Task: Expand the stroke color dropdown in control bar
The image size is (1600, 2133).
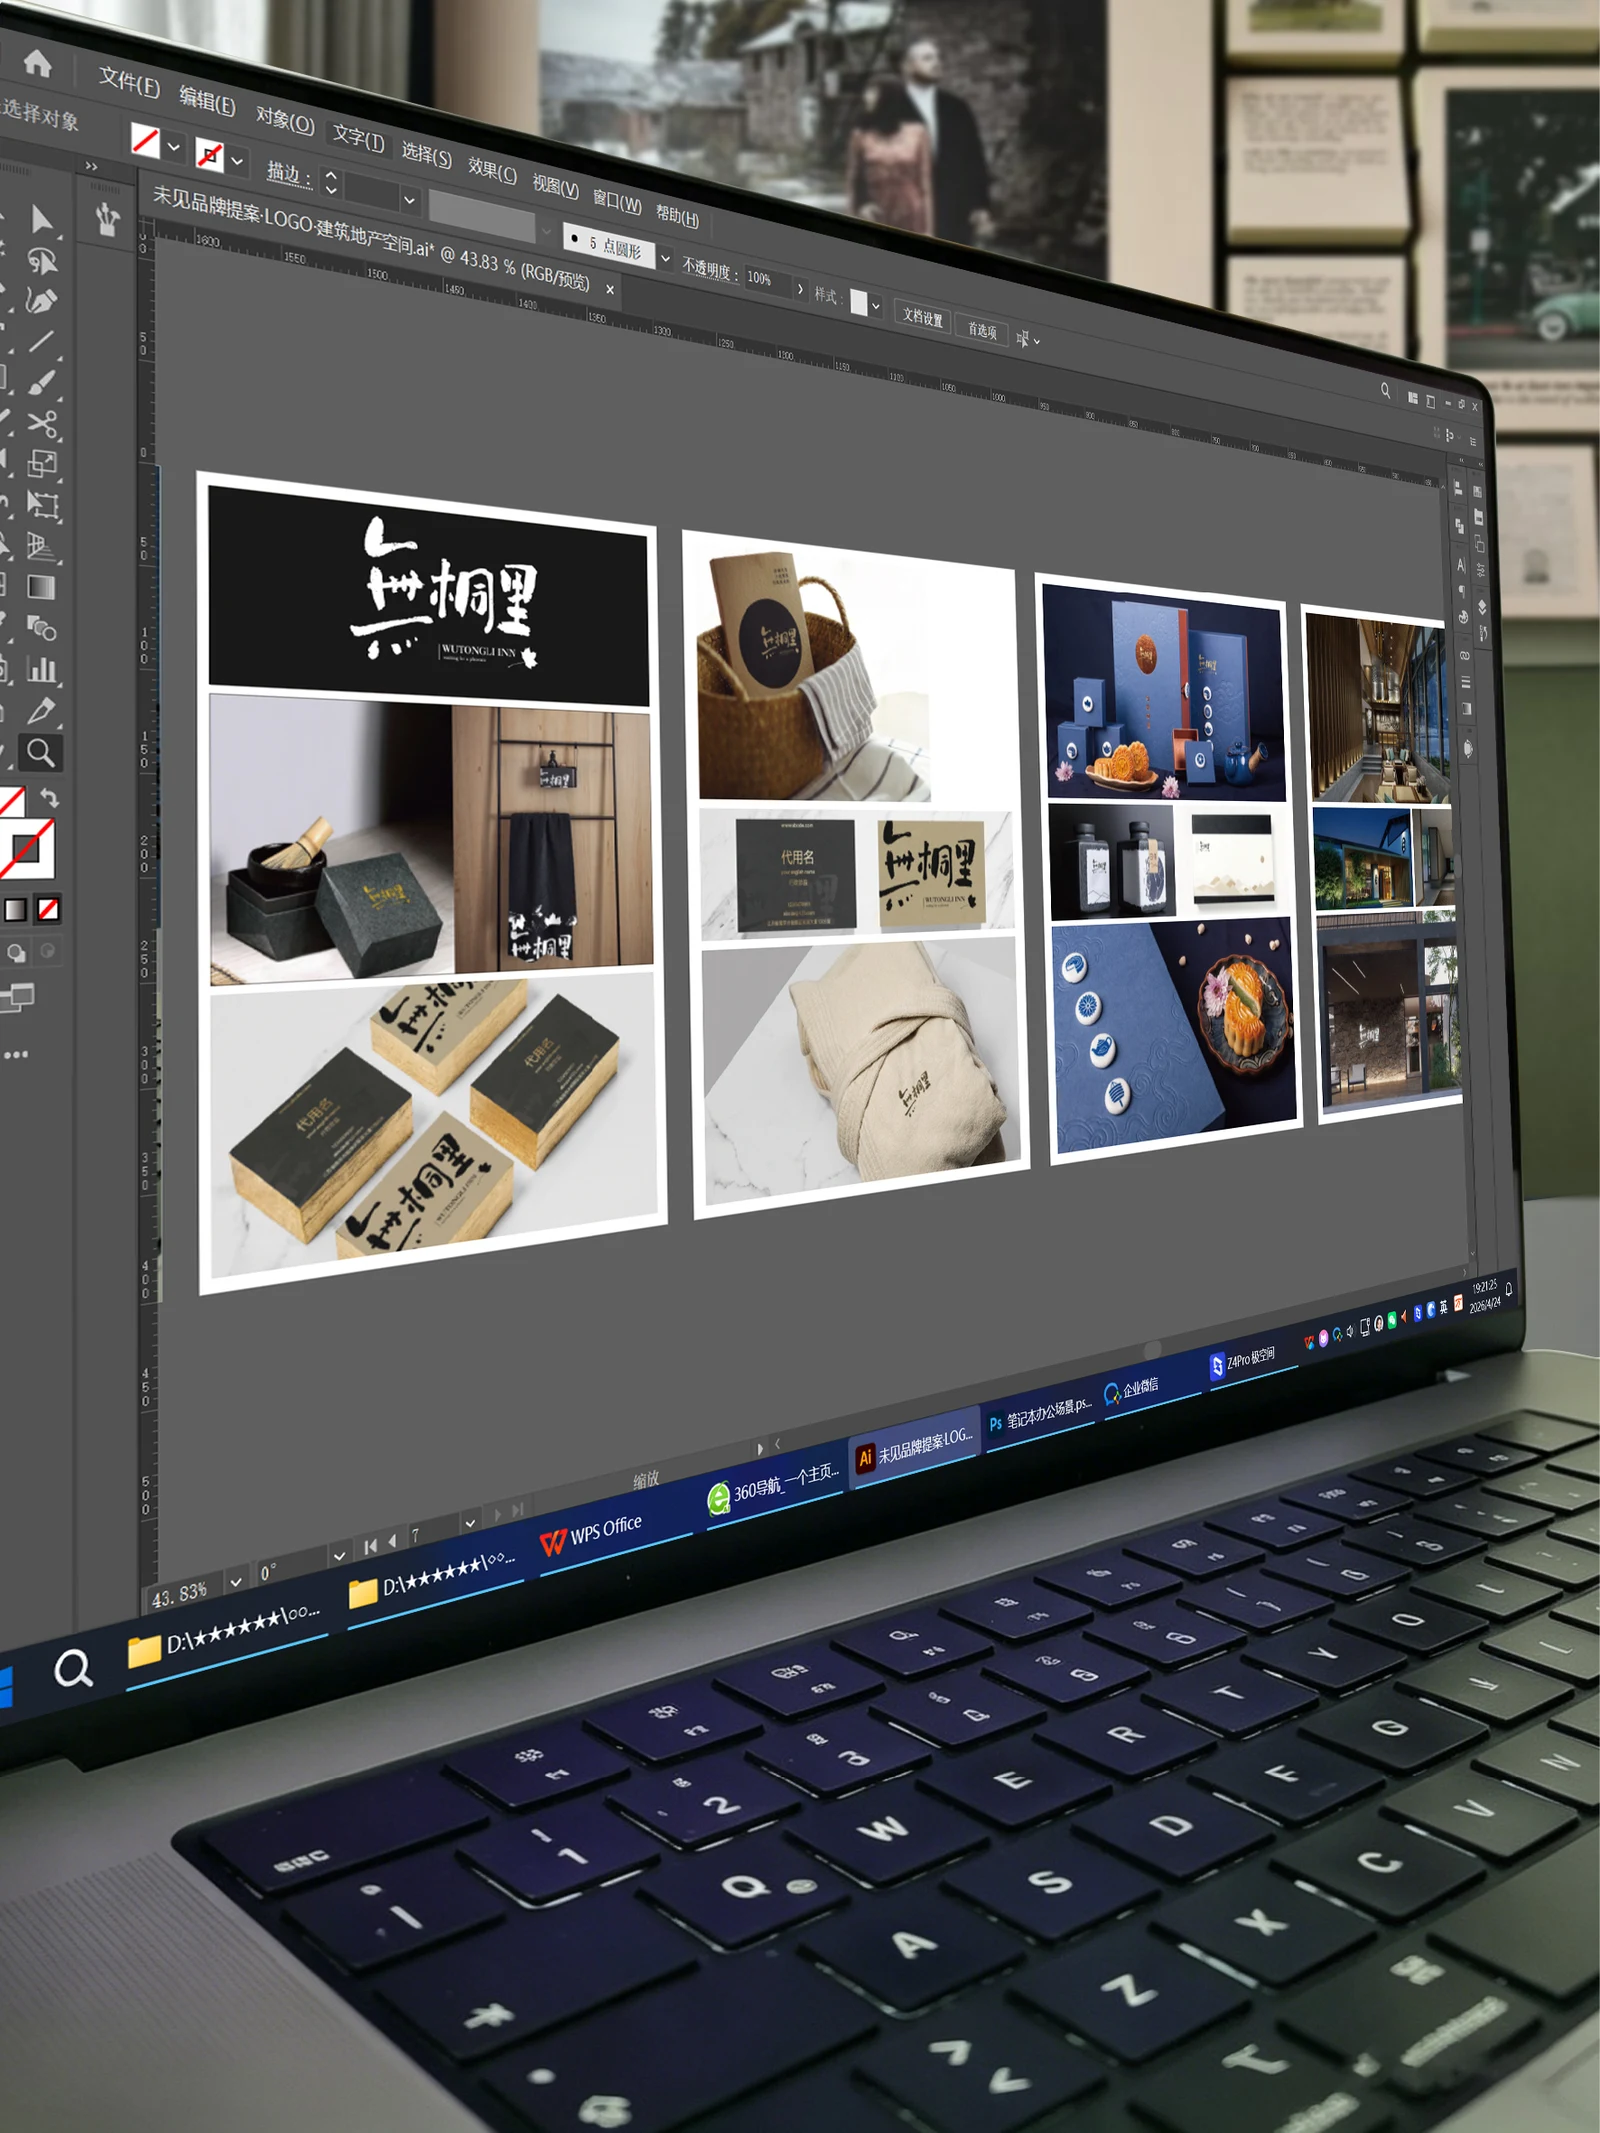Action: [237, 160]
